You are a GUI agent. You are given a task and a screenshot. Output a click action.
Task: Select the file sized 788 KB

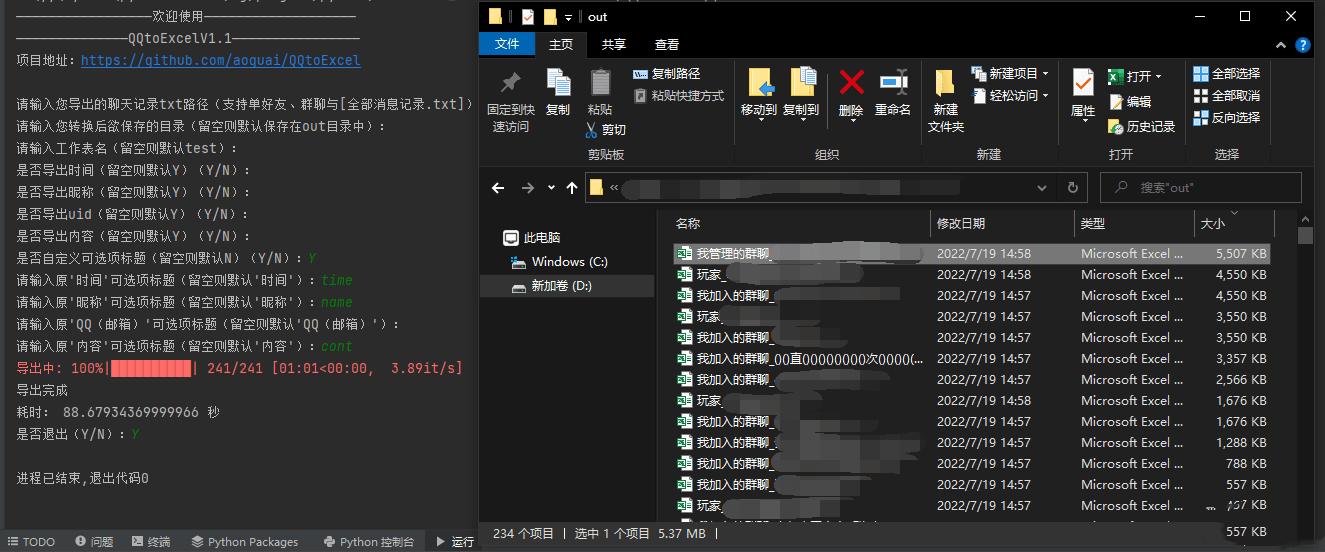tap(972, 463)
